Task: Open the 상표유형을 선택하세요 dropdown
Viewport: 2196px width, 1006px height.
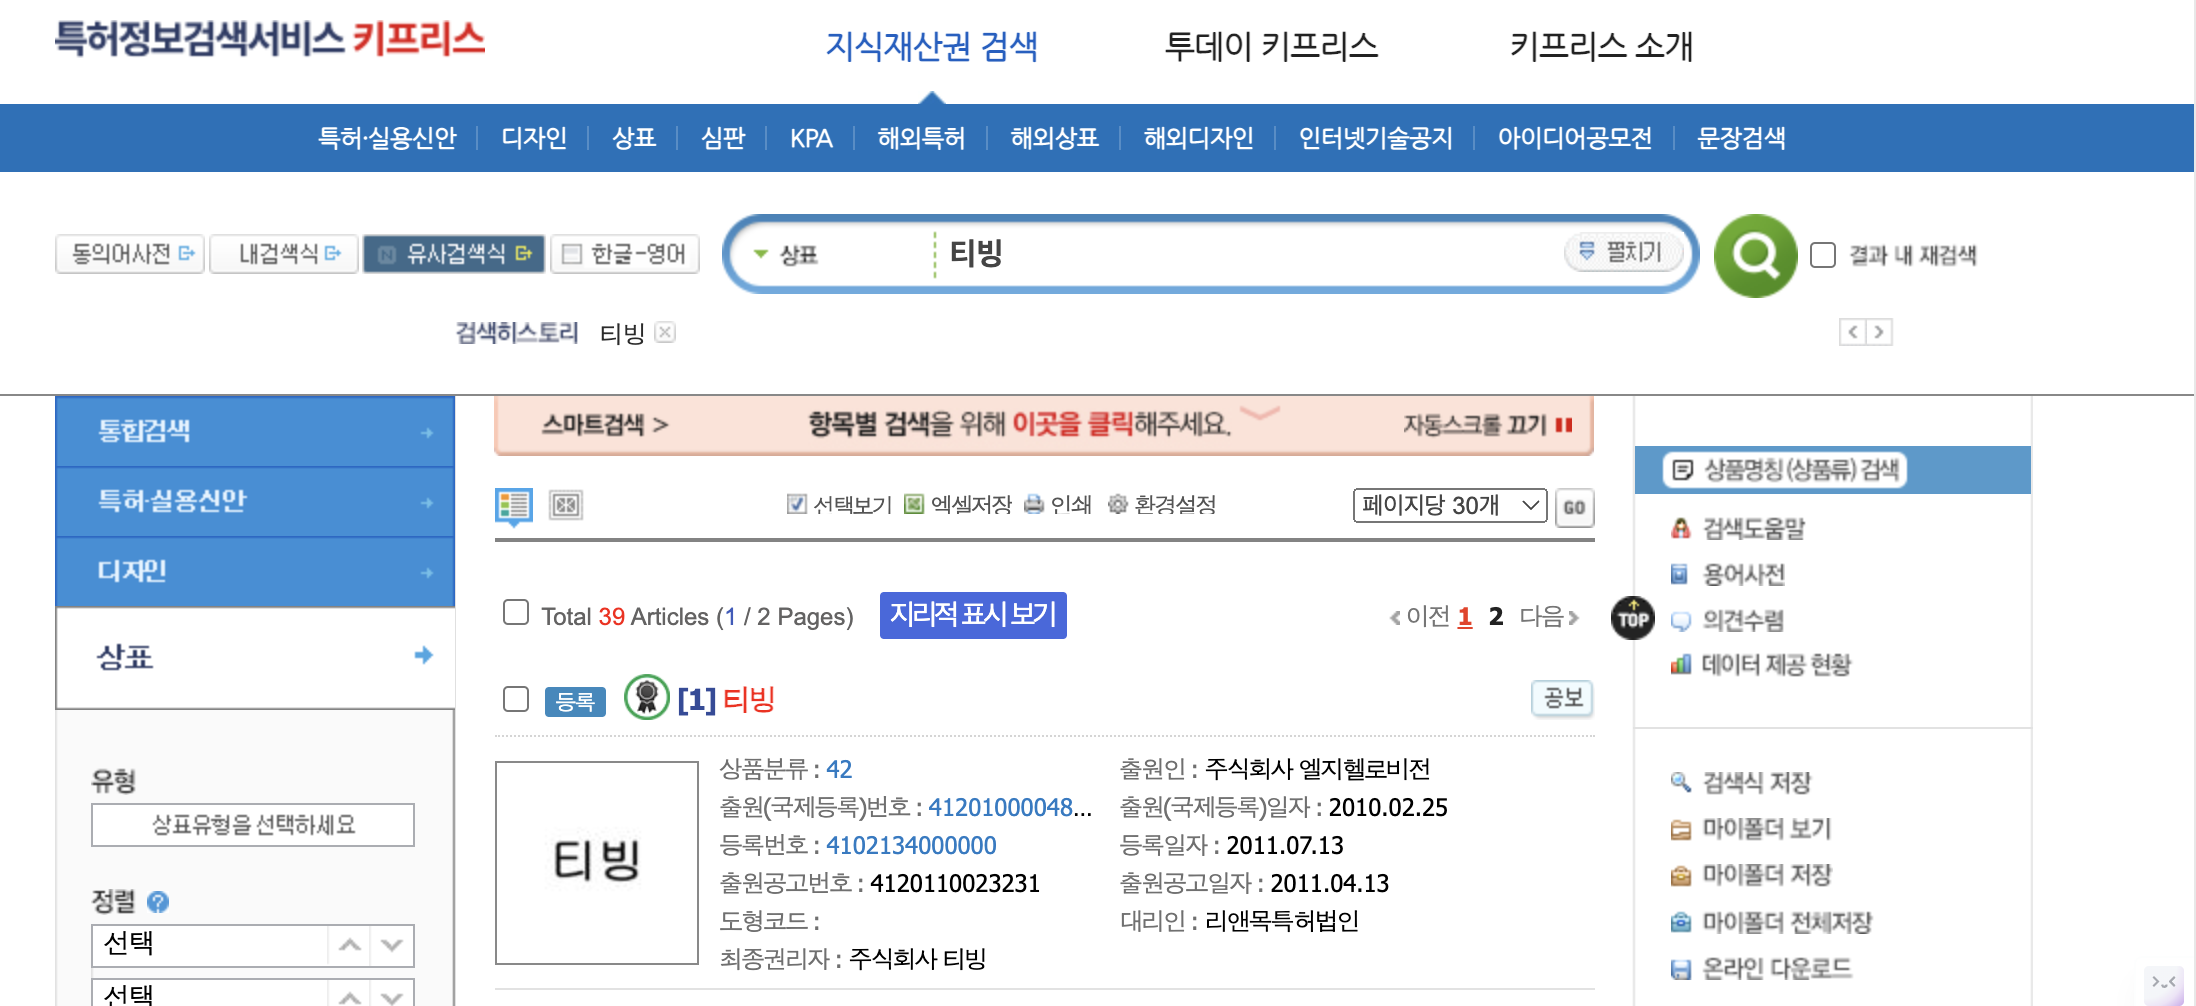Action: click(x=253, y=824)
